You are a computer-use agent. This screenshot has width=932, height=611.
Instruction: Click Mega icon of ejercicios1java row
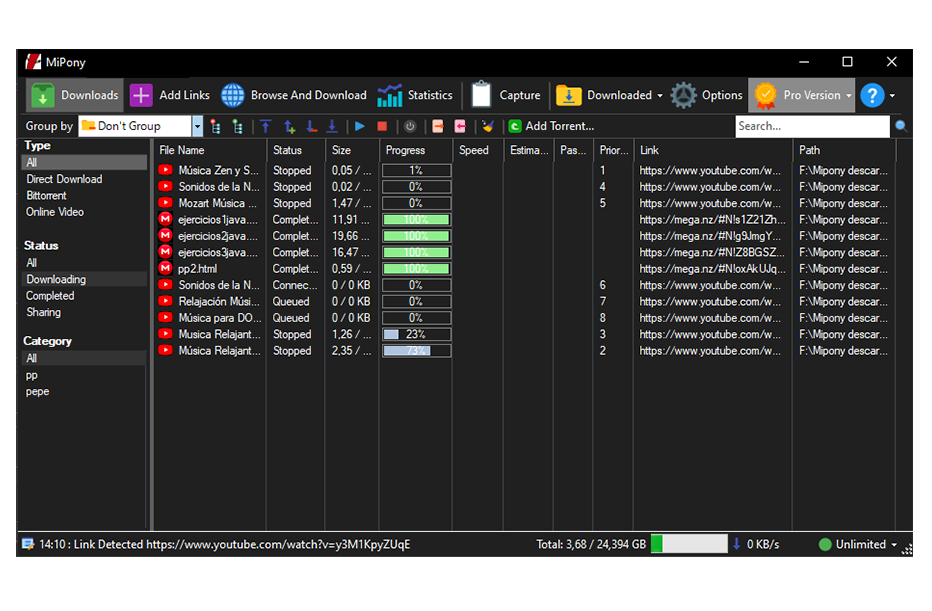click(x=165, y=219)
